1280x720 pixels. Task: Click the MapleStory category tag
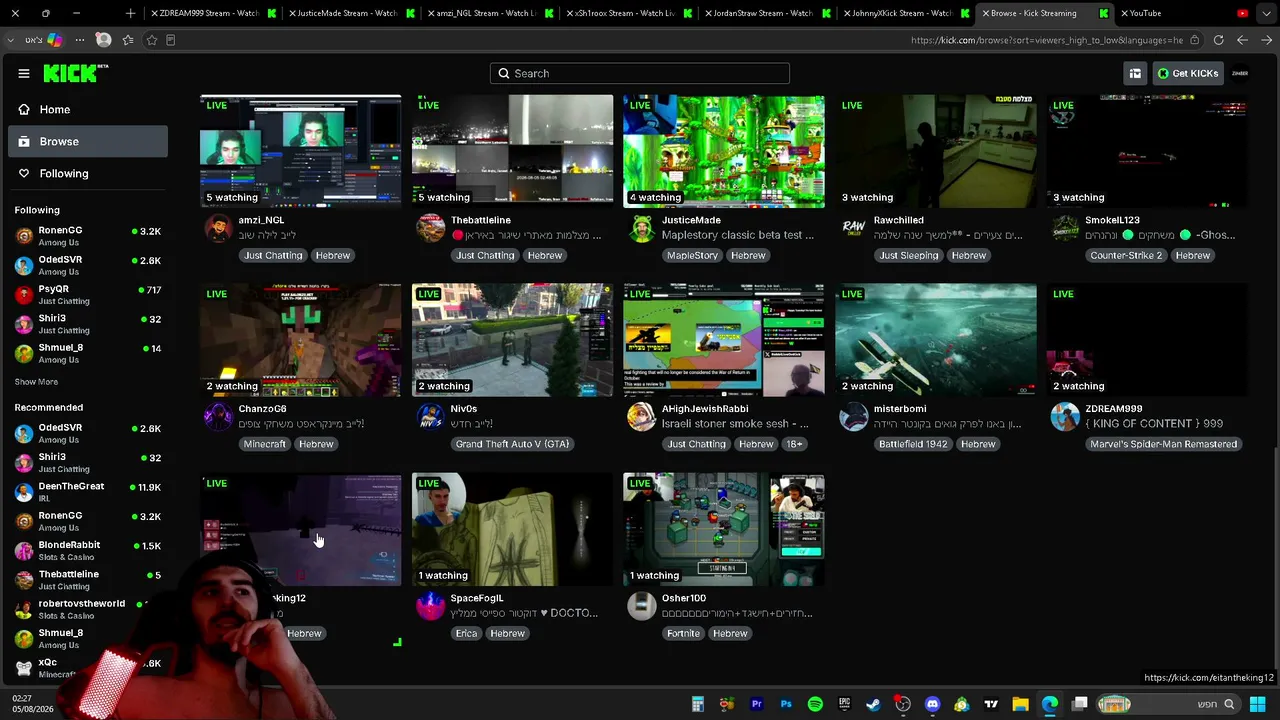(x=692, y=255)
